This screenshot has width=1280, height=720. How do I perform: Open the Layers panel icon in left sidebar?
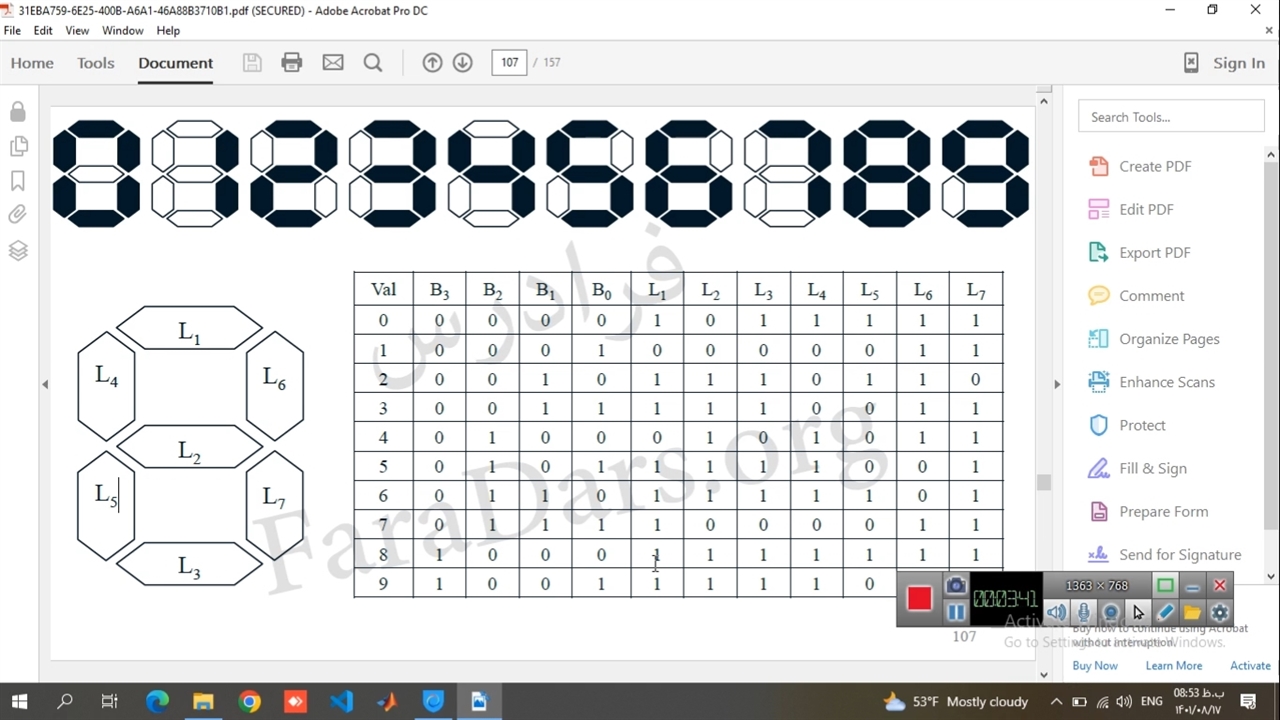point(18,250)
